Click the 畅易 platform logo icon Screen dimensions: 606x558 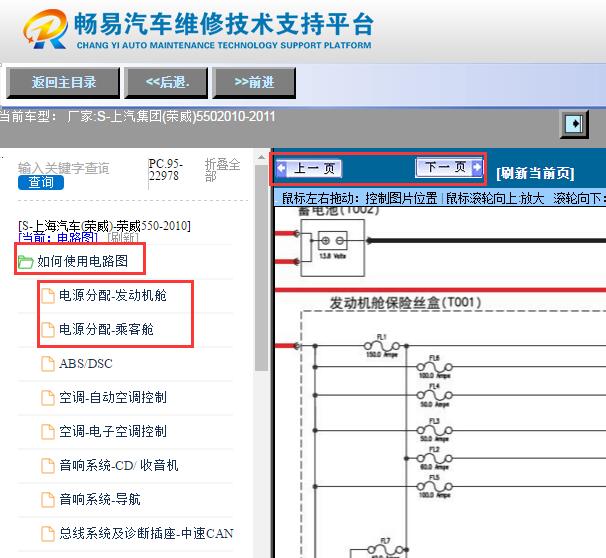click(x=46, y=29)
